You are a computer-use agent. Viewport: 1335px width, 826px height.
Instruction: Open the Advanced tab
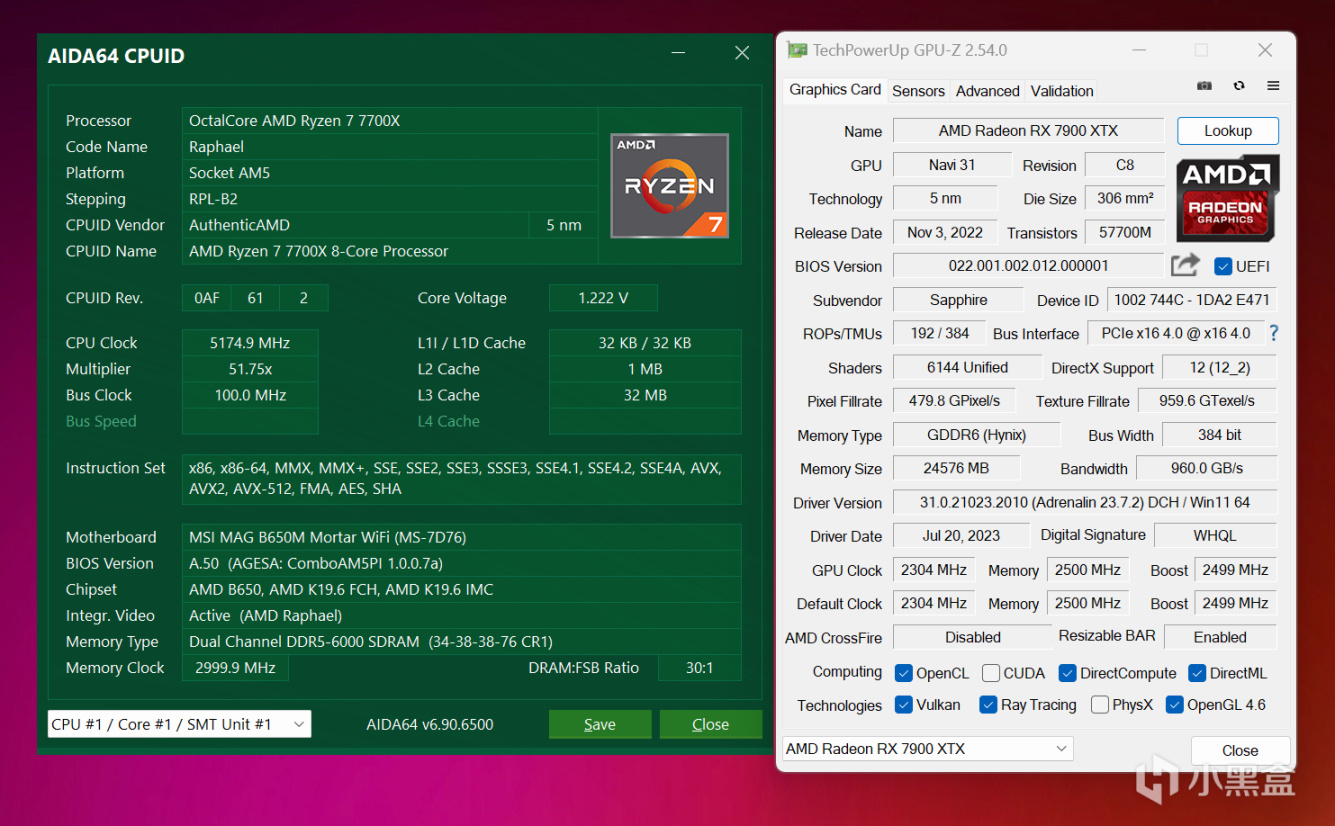[987, 91]
